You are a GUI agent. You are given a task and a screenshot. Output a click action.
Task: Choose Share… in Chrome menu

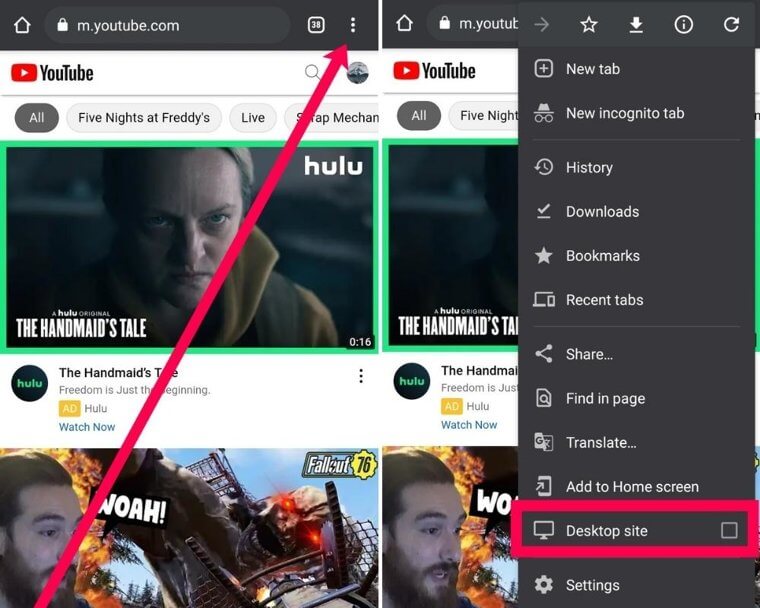[636, 354]
